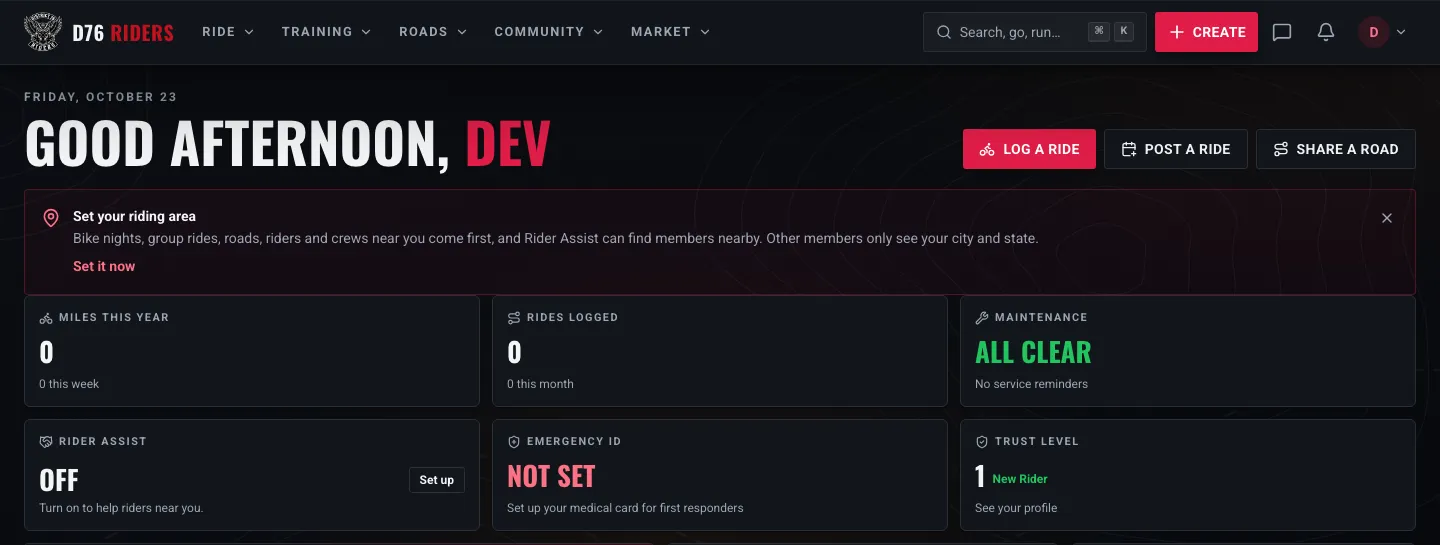Click the route icon beside Rides Logged
The height and width of the screenshot is (545, 1440).
[514, 318]
